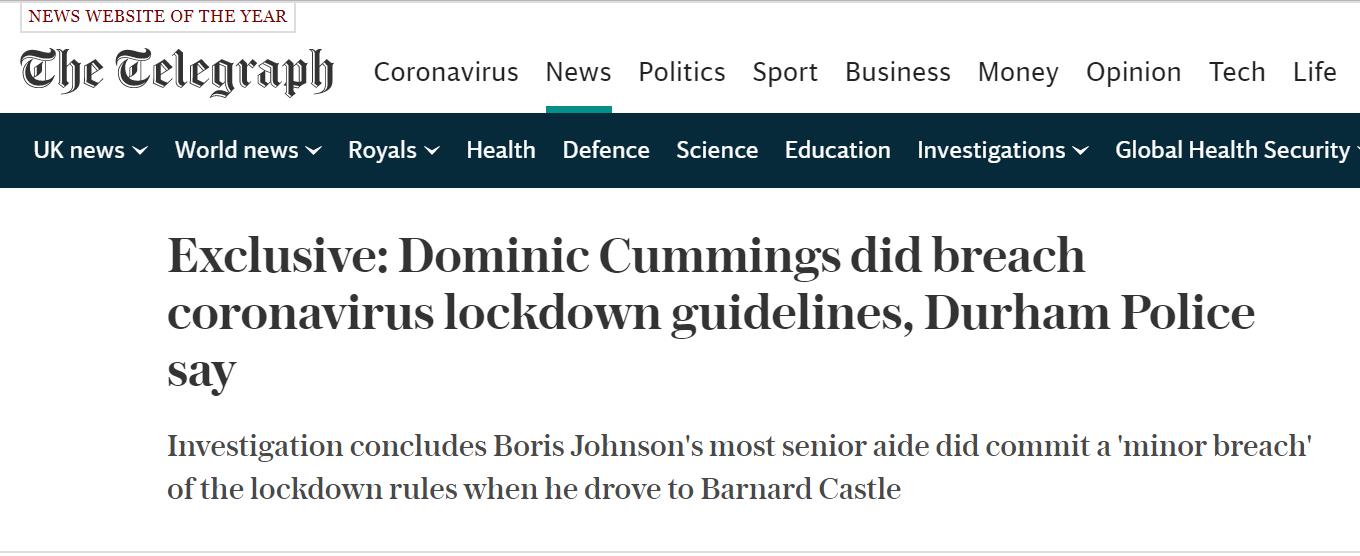This screenshot has width=1360, height=556.
Task: Open the Money section
Action: 1018,72
